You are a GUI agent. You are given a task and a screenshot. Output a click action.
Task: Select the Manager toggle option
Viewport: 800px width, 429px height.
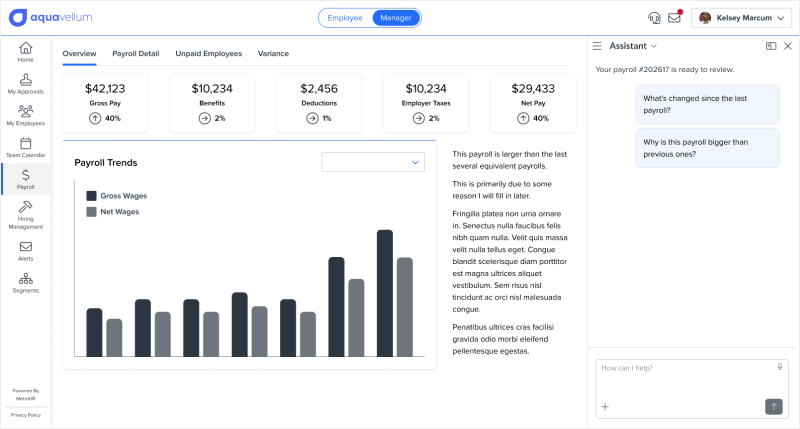point(396,18)
